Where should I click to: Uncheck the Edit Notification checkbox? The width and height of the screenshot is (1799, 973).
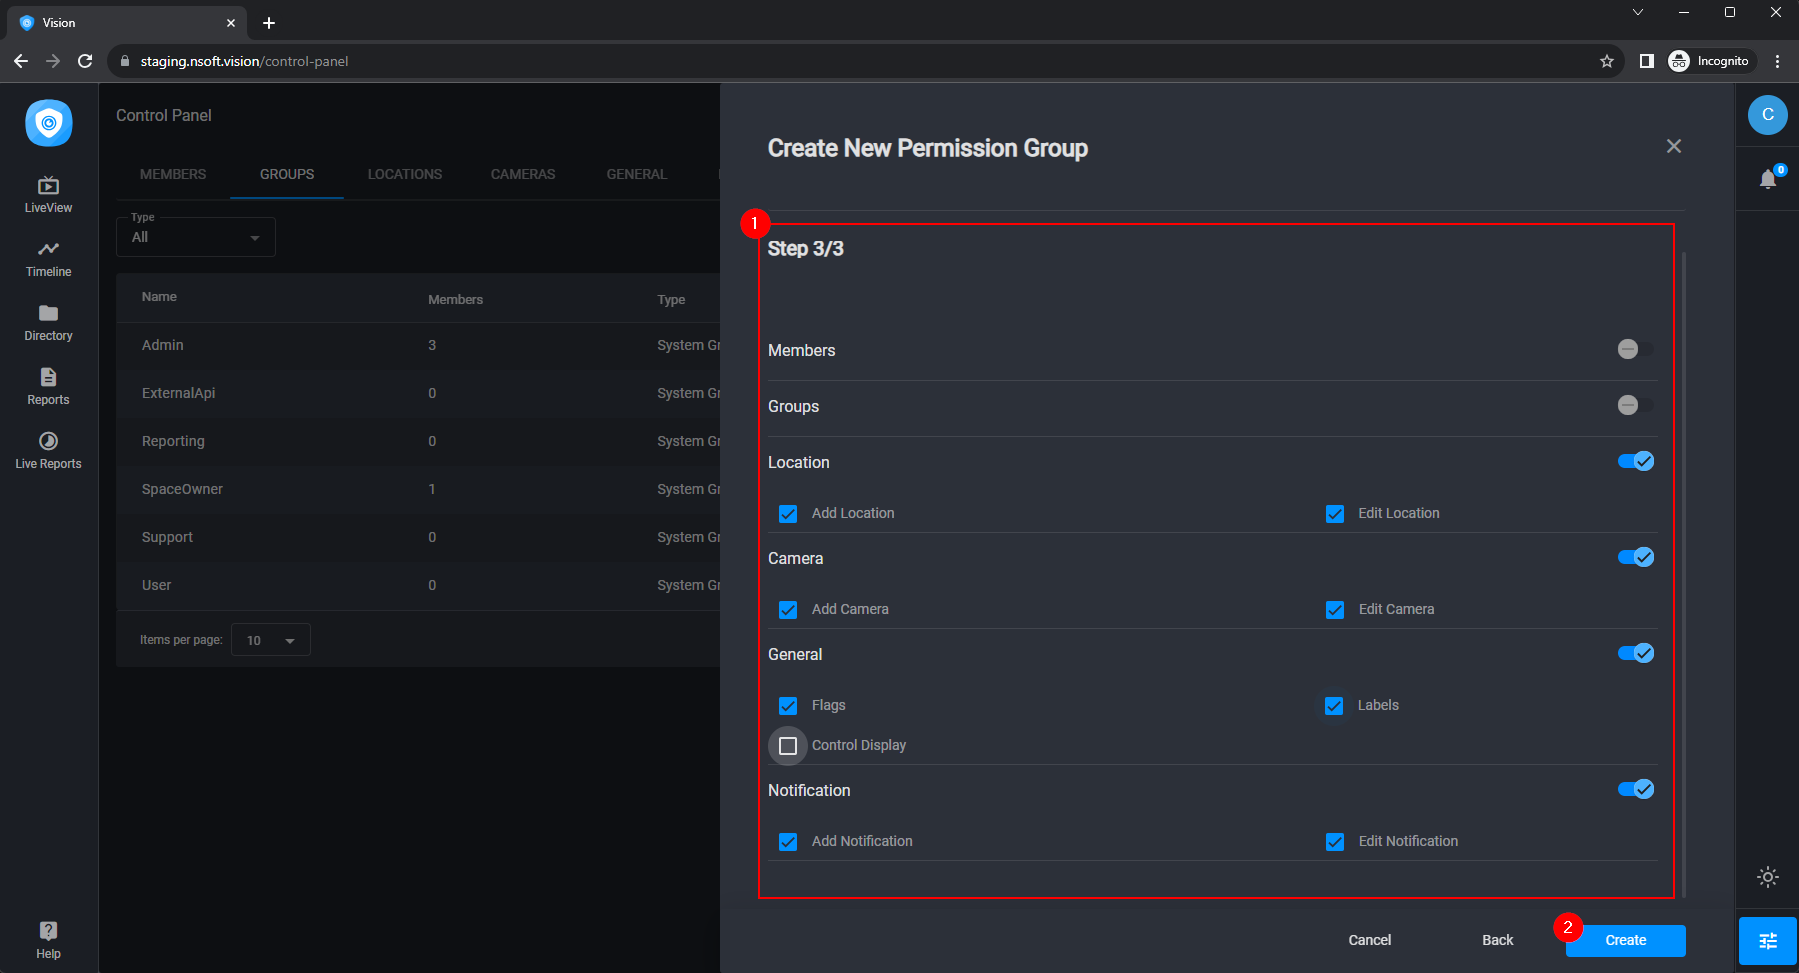pyautogui.click(x=1335, y=842)
